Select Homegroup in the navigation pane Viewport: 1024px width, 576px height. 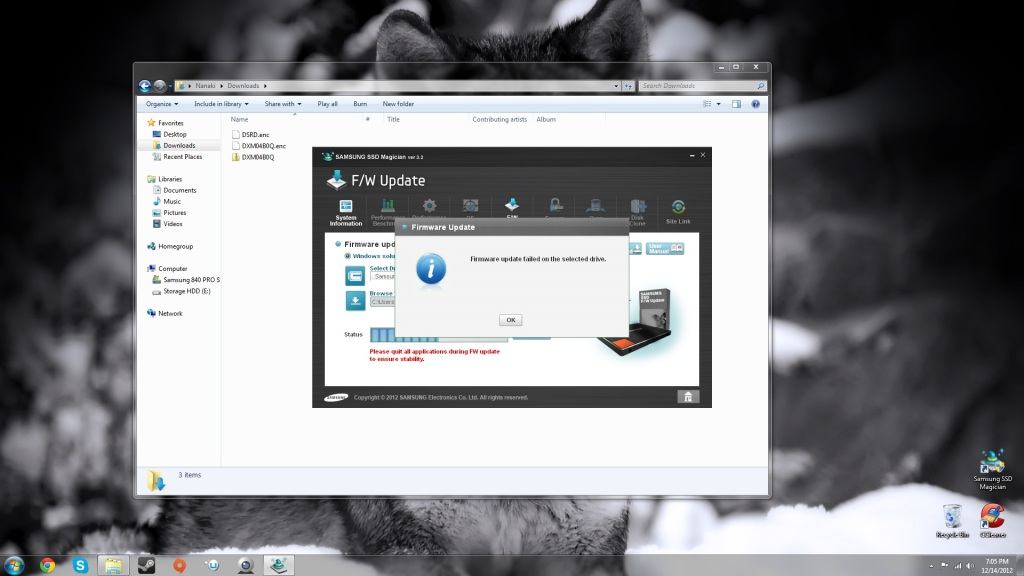(x=175, y=246)
